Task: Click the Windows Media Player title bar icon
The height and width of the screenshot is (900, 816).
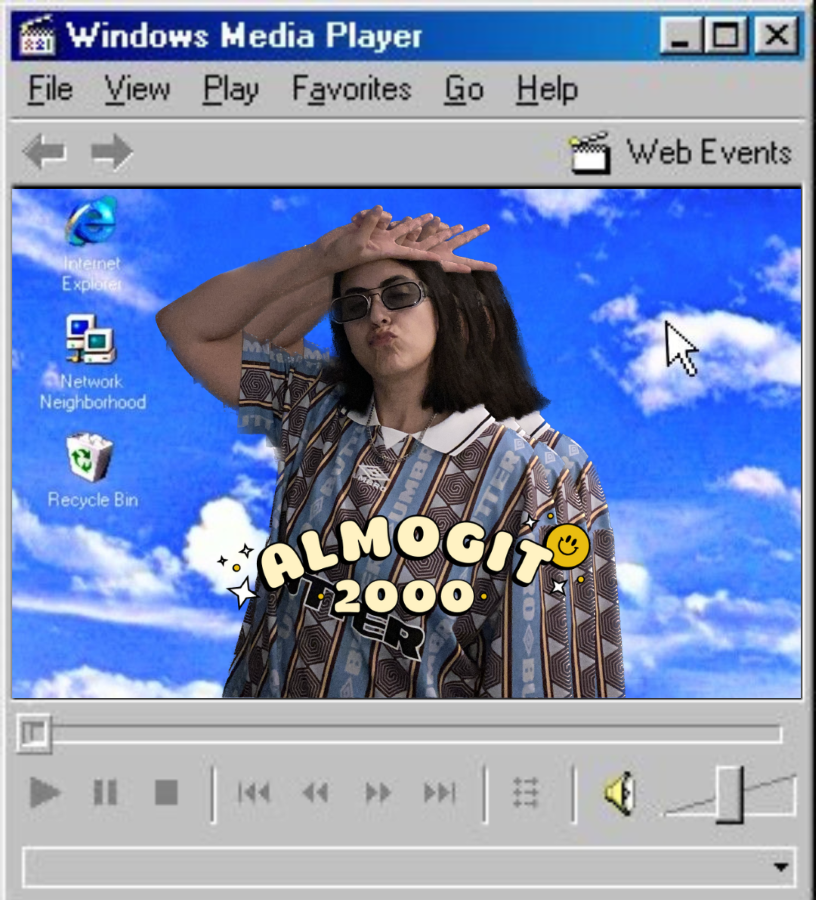Action: 37,35
